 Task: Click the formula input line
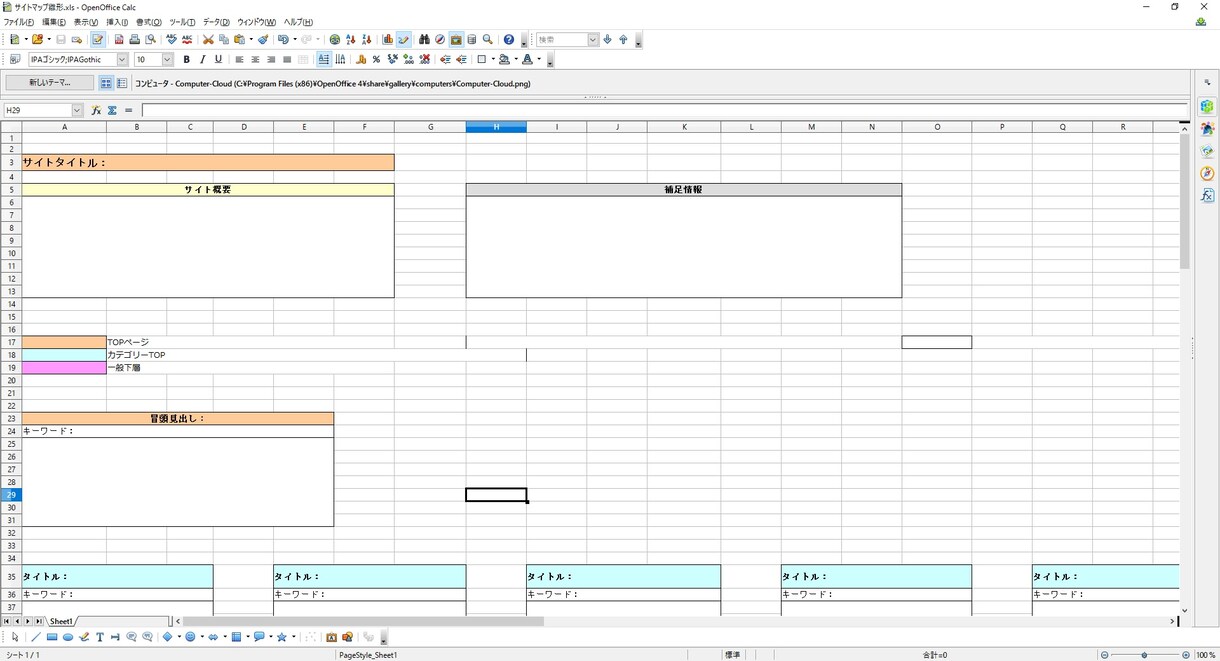point(665,110)
